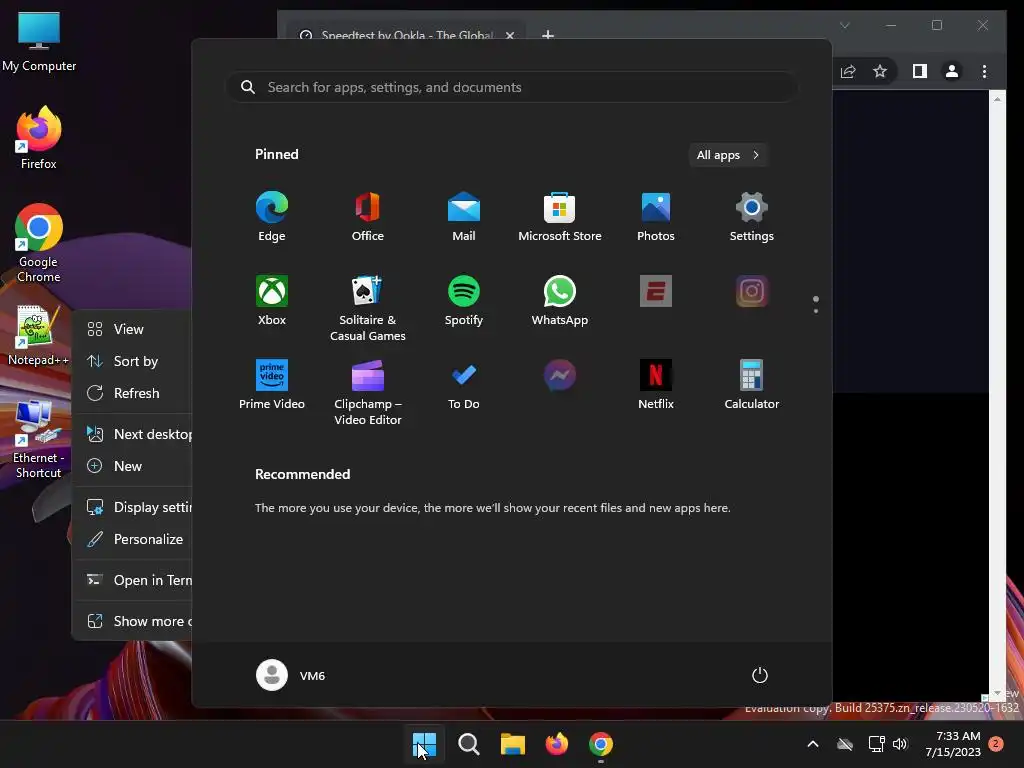Click Chrome's share page icon
Screen dimensions: 1024x768
tap(848, 71)
